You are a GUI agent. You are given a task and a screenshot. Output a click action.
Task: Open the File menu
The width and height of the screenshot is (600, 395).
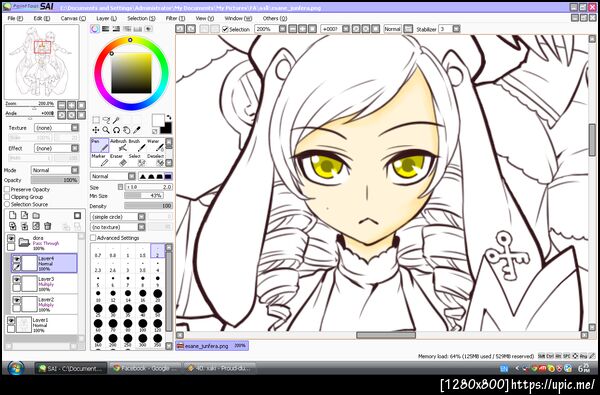(15, 18)
